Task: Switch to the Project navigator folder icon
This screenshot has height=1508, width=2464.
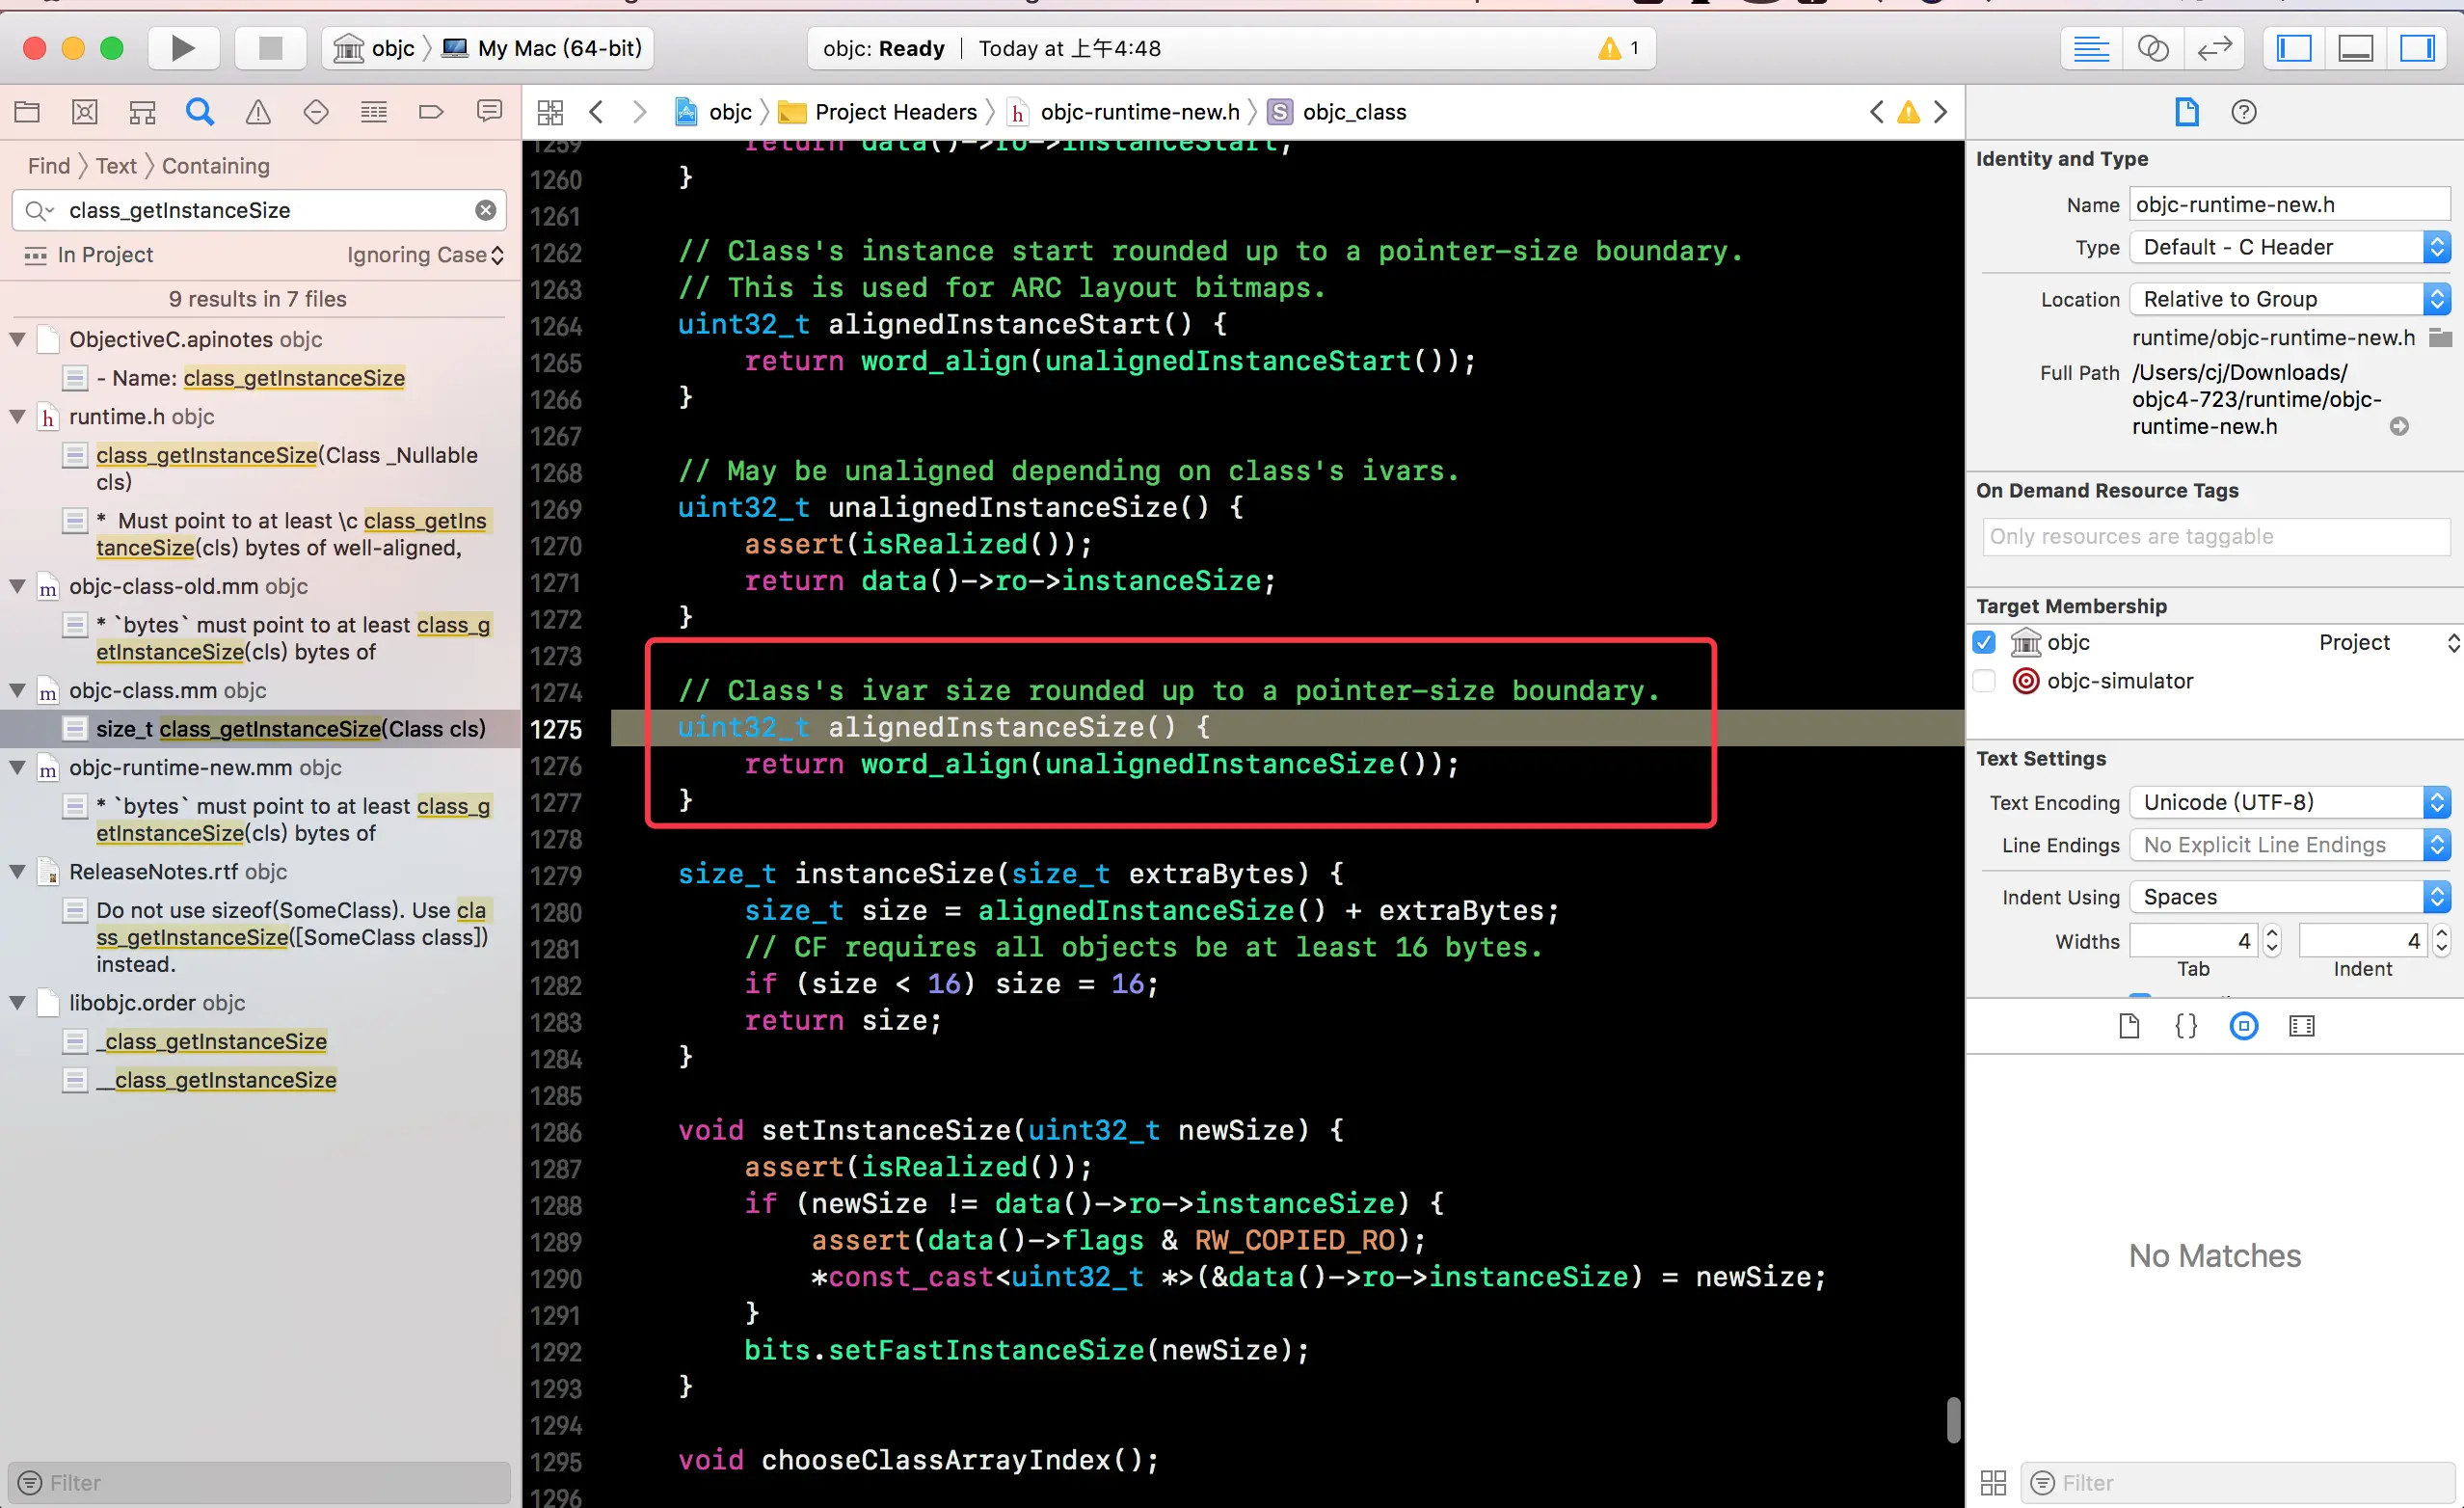Action: click(27, 112)
